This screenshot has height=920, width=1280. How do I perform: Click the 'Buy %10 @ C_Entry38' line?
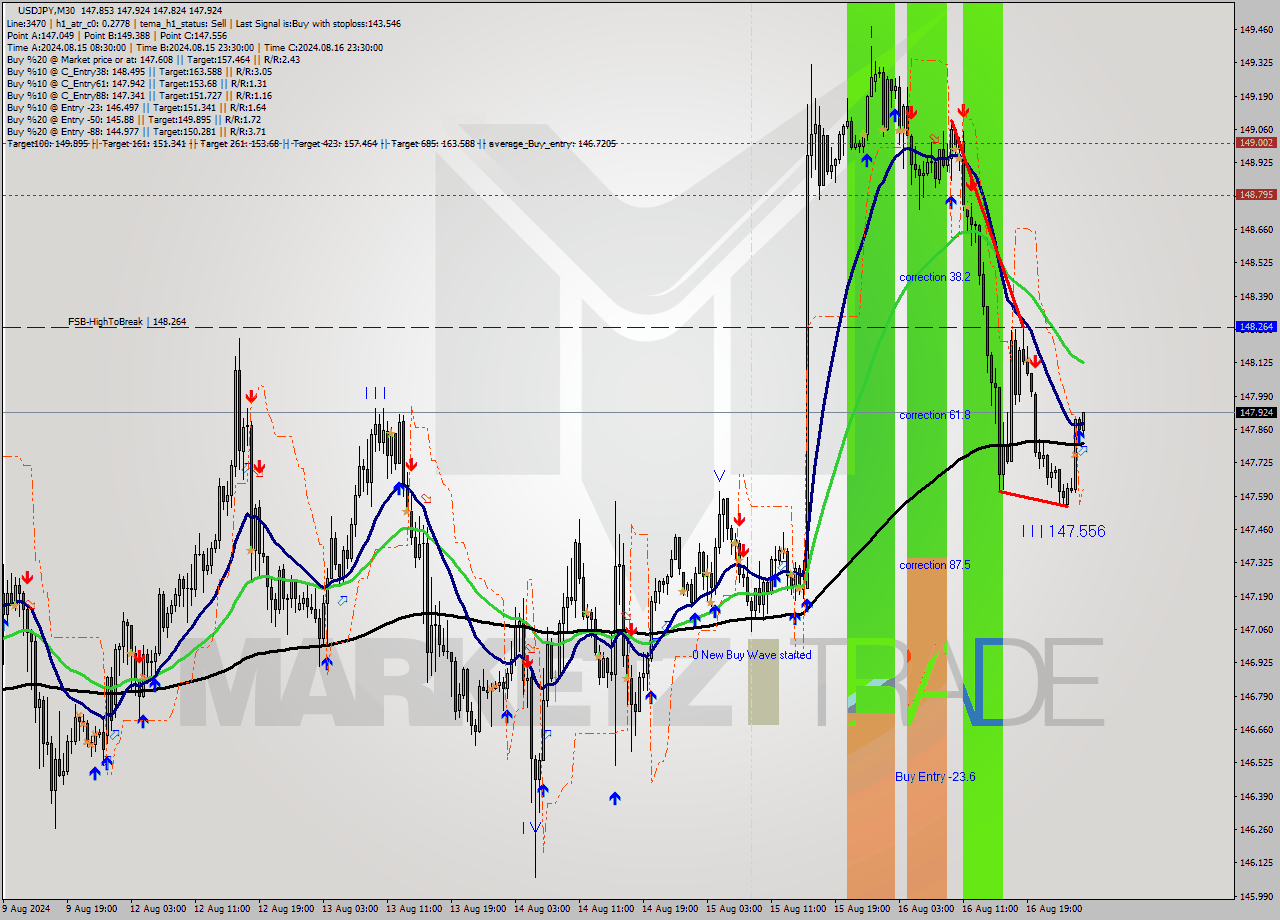[x=139, y=71]
